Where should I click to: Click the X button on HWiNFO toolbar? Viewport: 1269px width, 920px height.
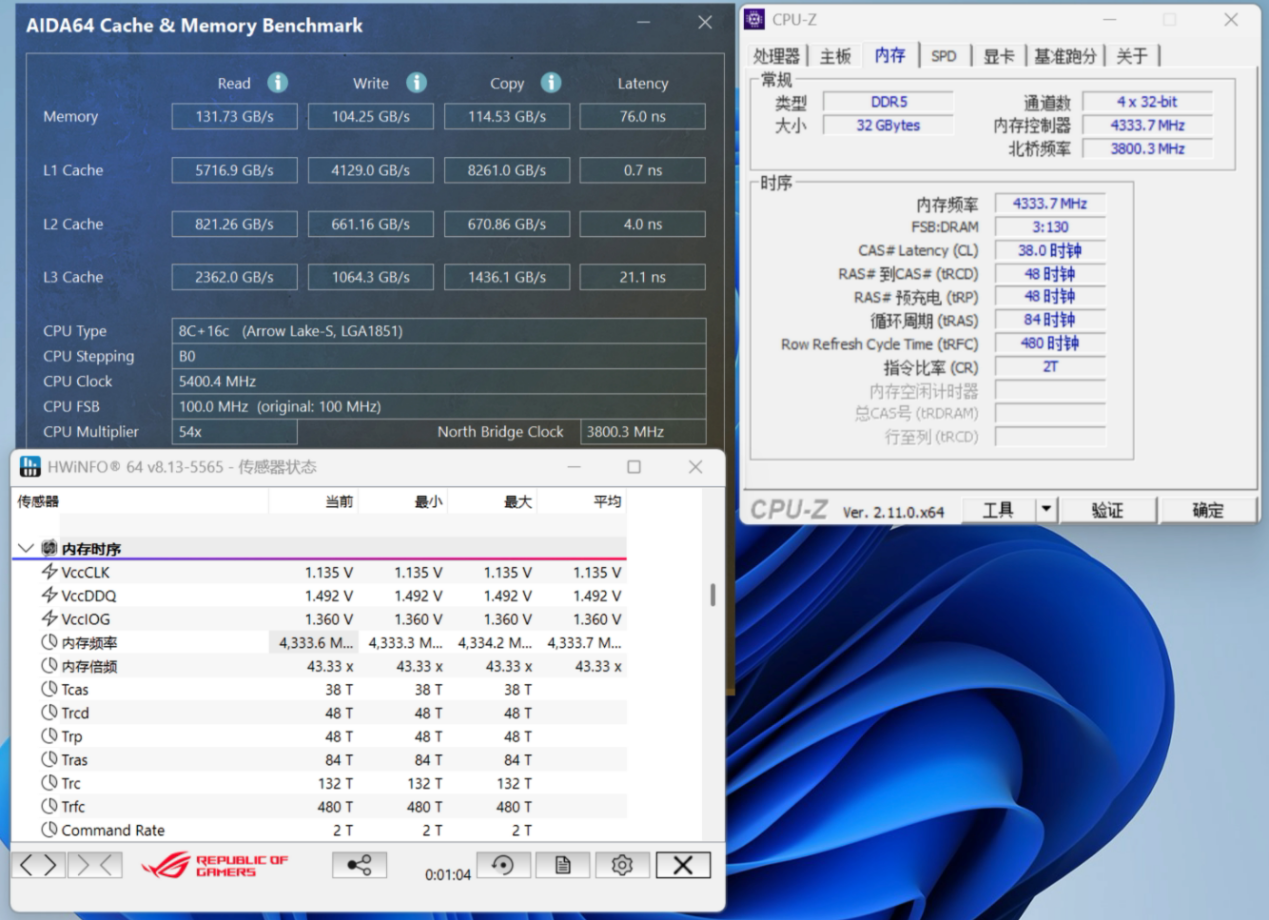(x=682, y=864)
